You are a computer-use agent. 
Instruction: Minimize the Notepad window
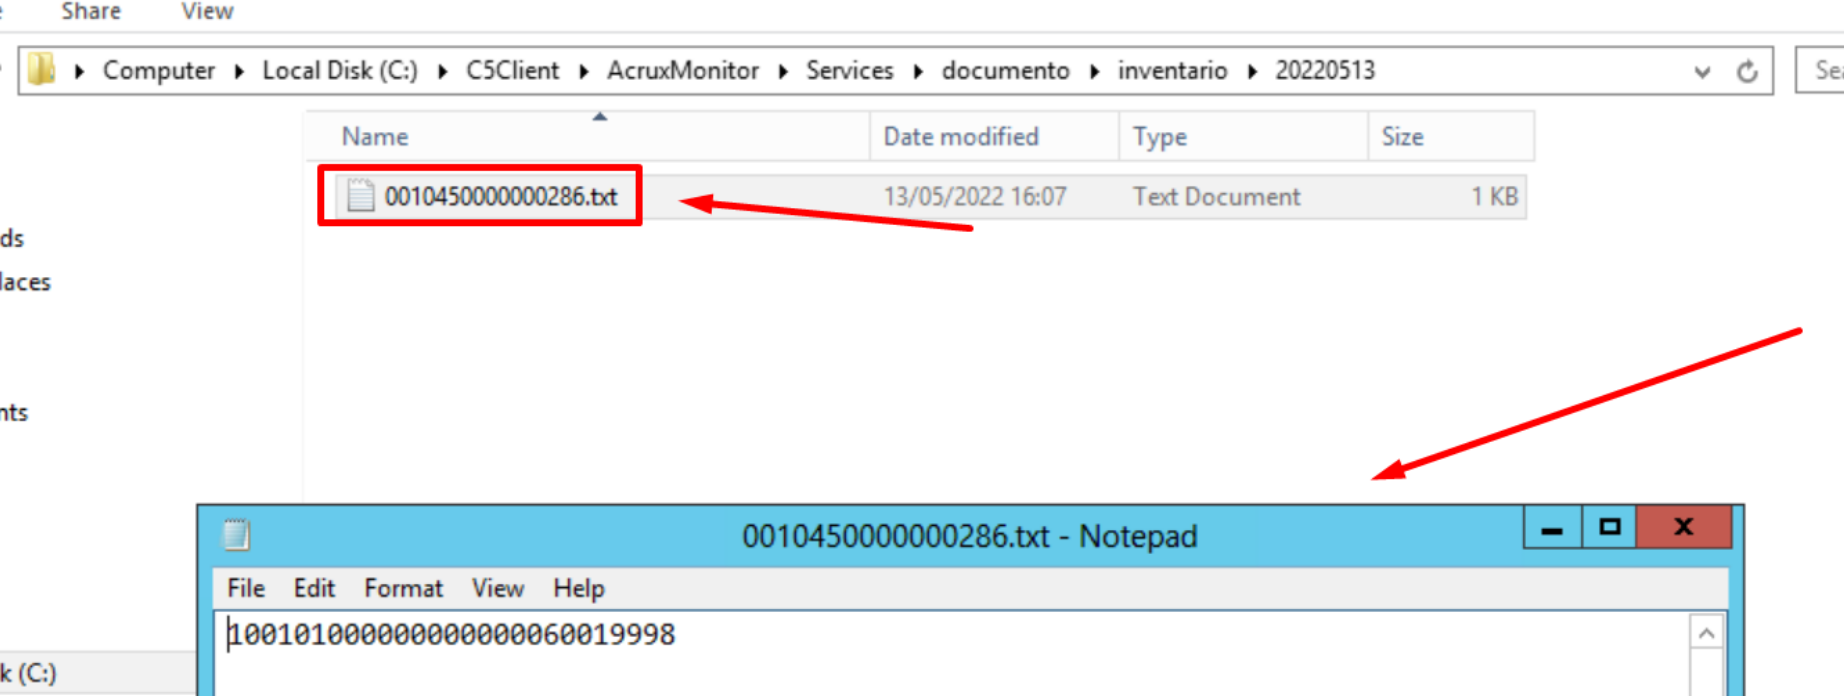point(1552,528)
